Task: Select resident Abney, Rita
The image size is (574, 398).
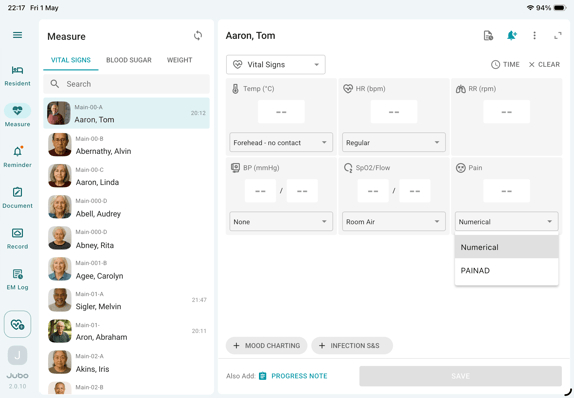Action: coord(126,238)
